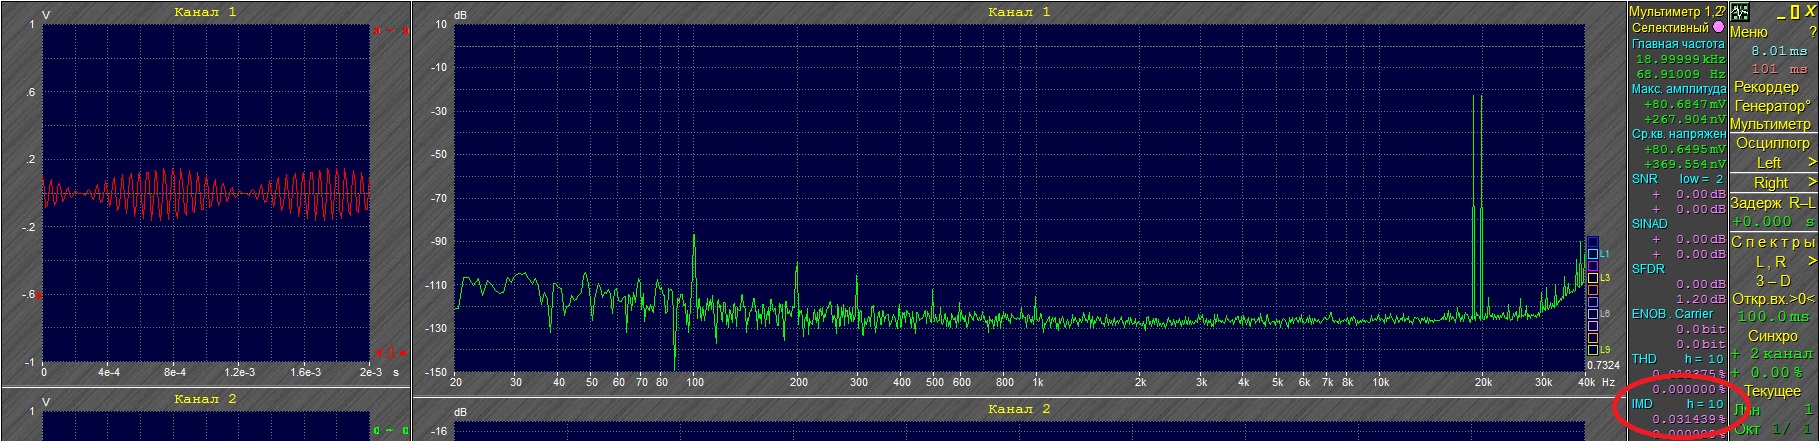Click the THD h = 10 row
Screen dimensions: 1820x441
tap(1678, 359)
